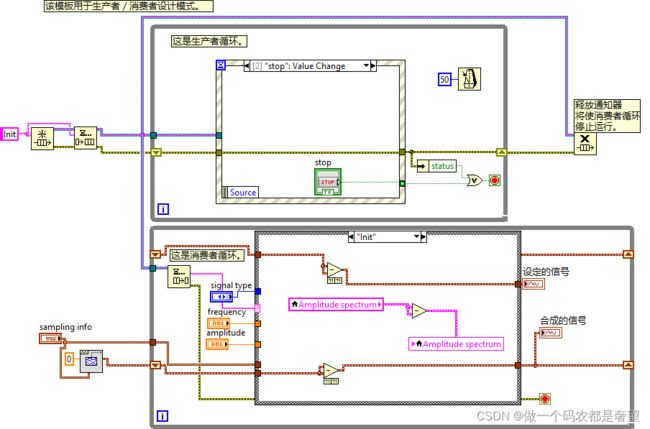Select the top subtract node in Init case
650x429 pixels.
pos(335,271)
